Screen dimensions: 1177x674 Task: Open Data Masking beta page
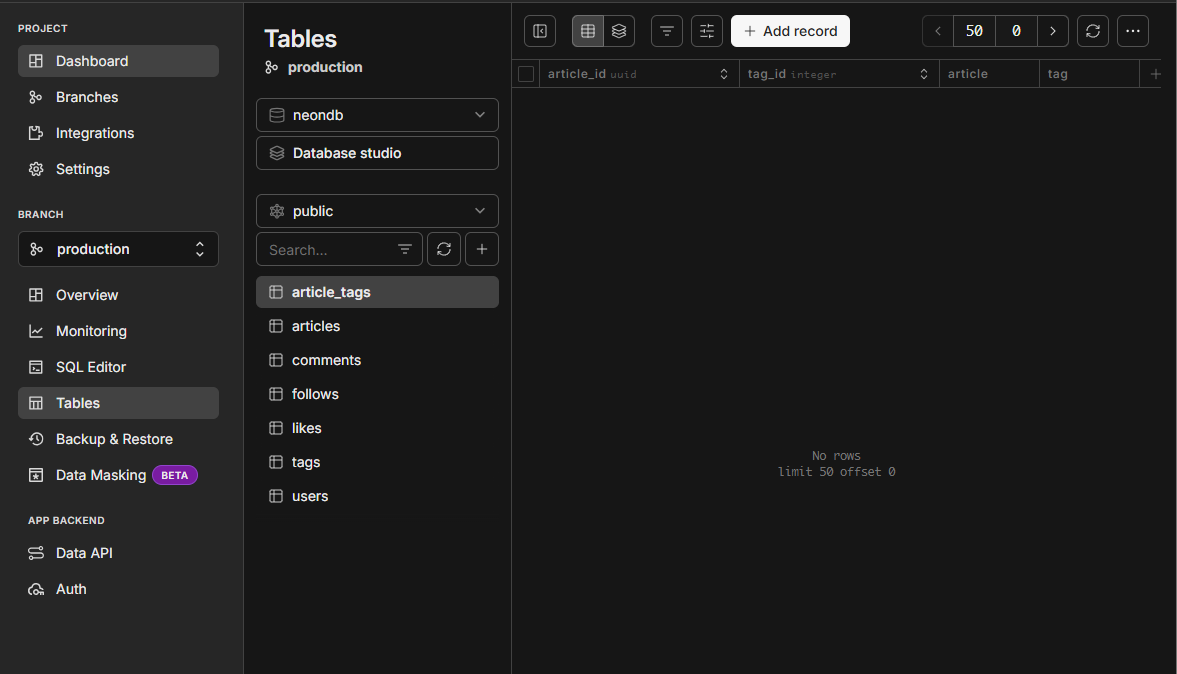[x=119, y=475]
